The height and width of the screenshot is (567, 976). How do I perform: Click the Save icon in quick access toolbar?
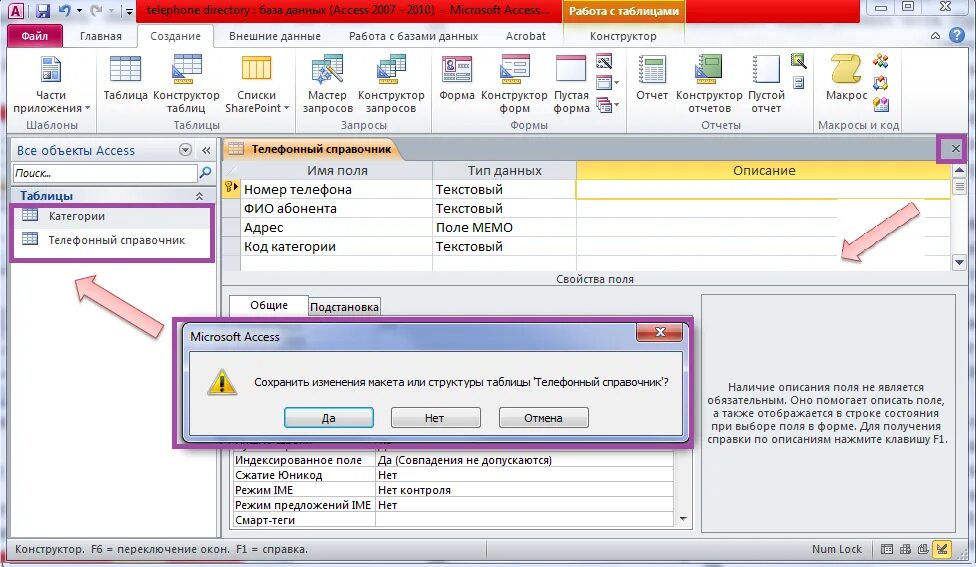[42, 11]
